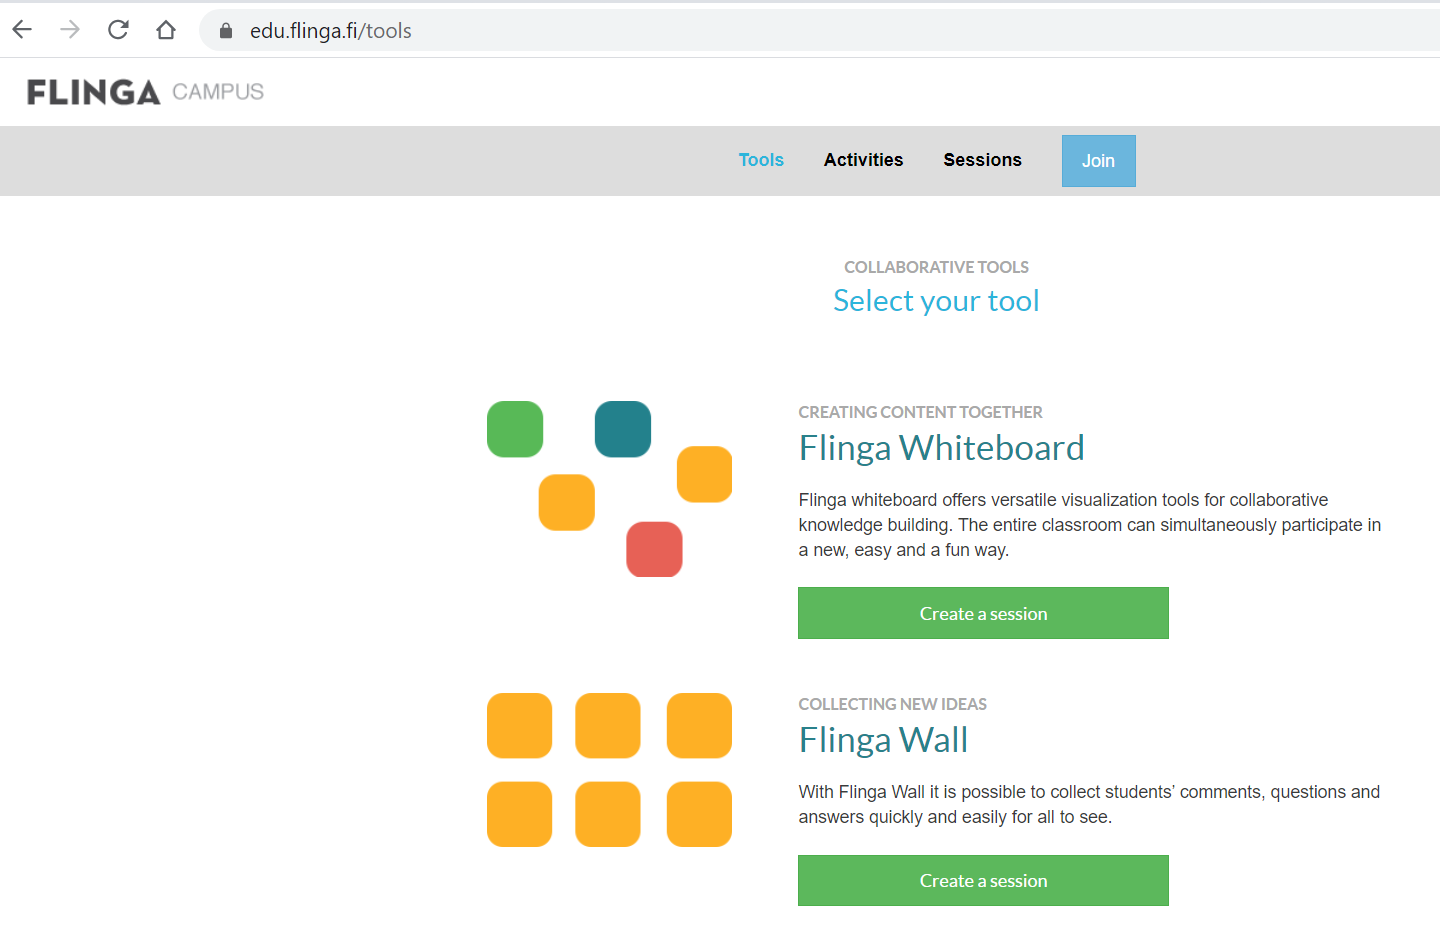This screenshot has width=1440, height=942.
Task: Click the Flinga Wall heading
Action: (x=883, y=740)
